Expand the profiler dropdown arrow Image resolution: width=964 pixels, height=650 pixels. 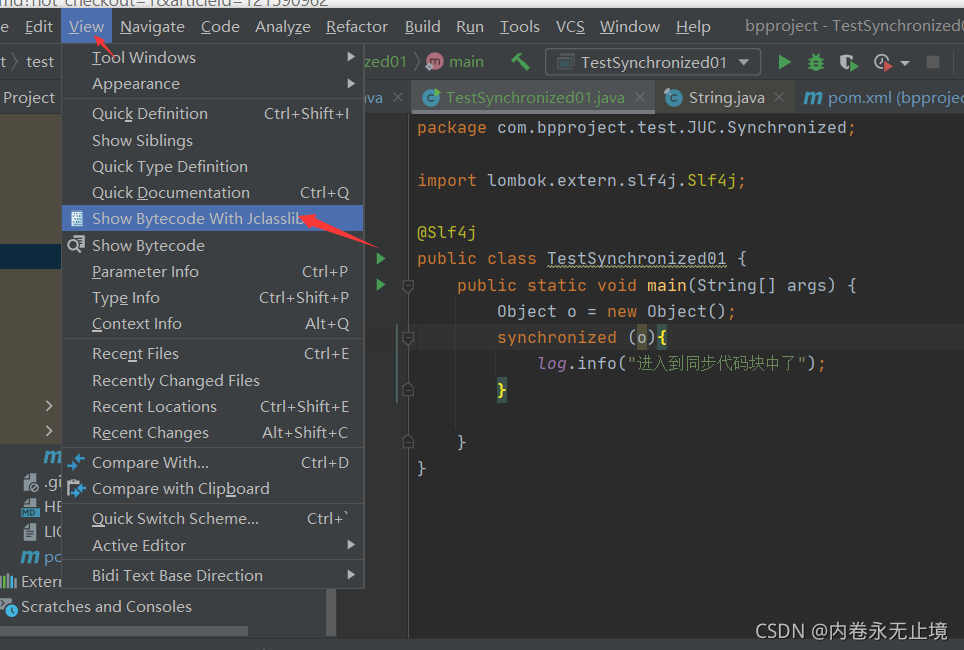pyautogui.click(x=904, y=63)
